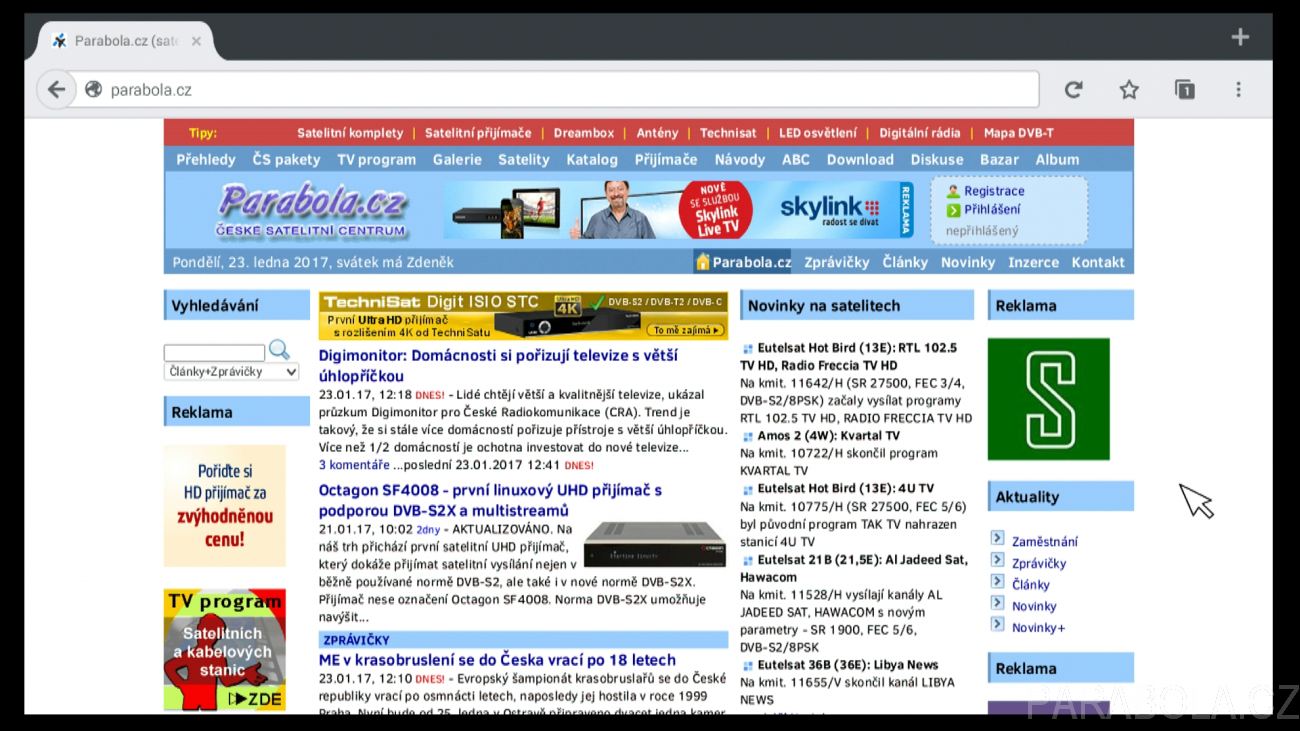
Task: Open the 3 komentáře link
Action: coord(354,465)
